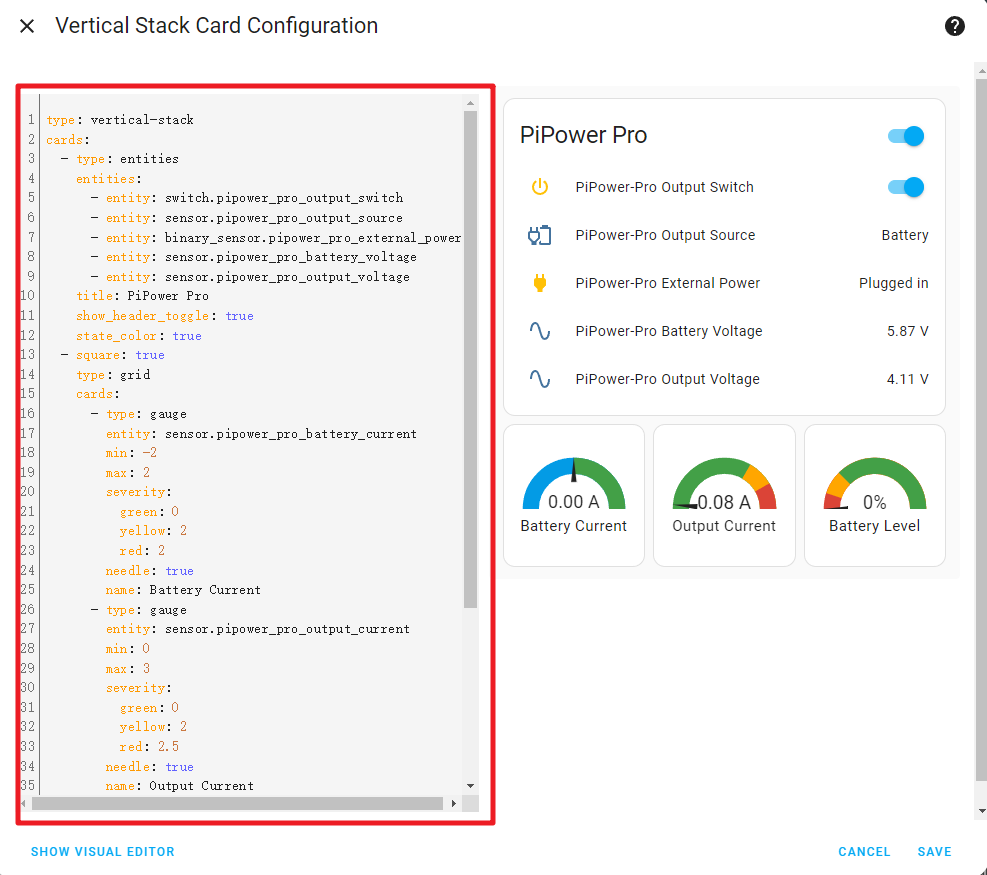The image size is (987, 875).
Task: Click the code editor down scroll arrow
Action: coord(470,786)
